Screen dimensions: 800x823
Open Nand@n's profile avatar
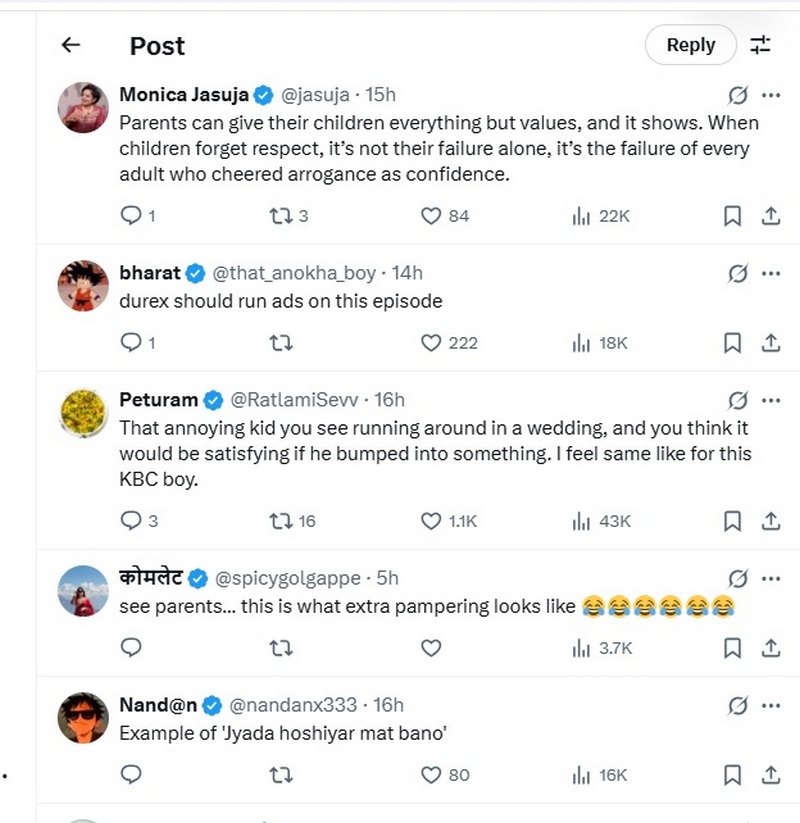tap(83, 717)
